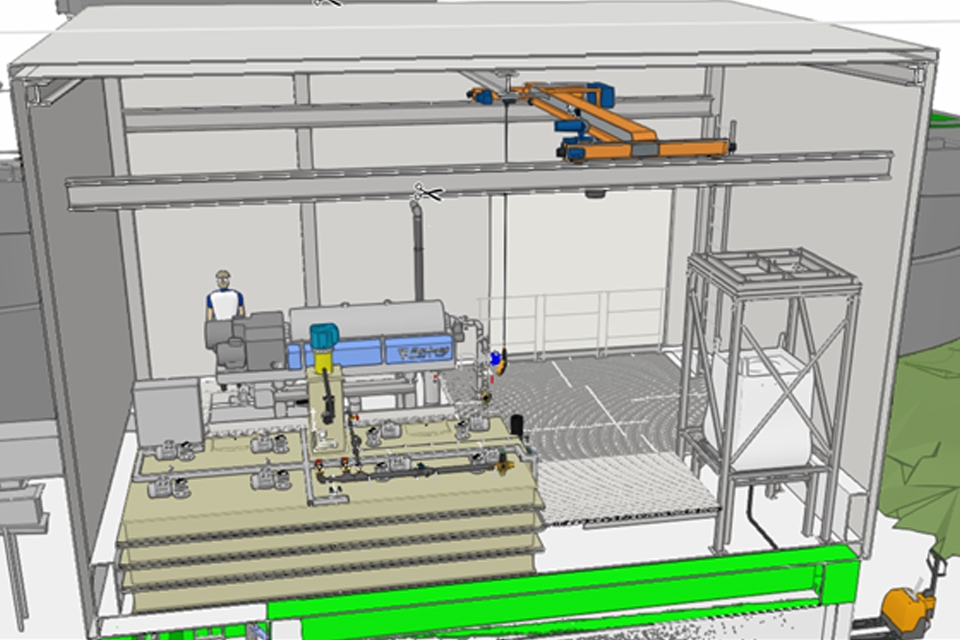Viewport: 960px width, 640px height.
Task: Click the dark gray drive motor beside the worker
Action: pos(255,345)
